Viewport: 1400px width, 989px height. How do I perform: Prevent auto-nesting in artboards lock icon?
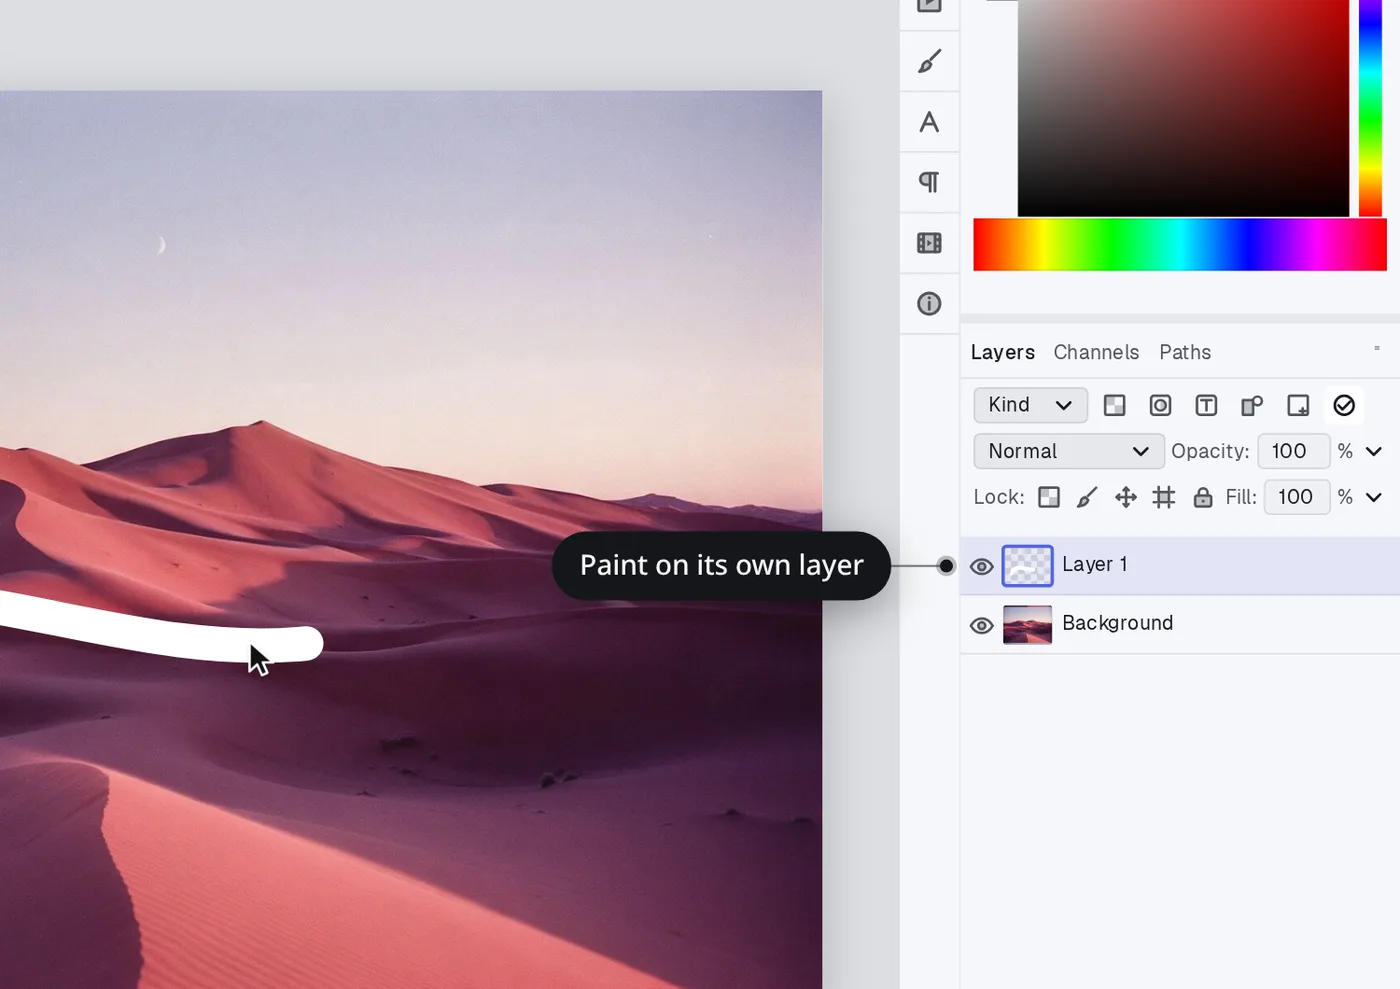[x=1164, y=497]
